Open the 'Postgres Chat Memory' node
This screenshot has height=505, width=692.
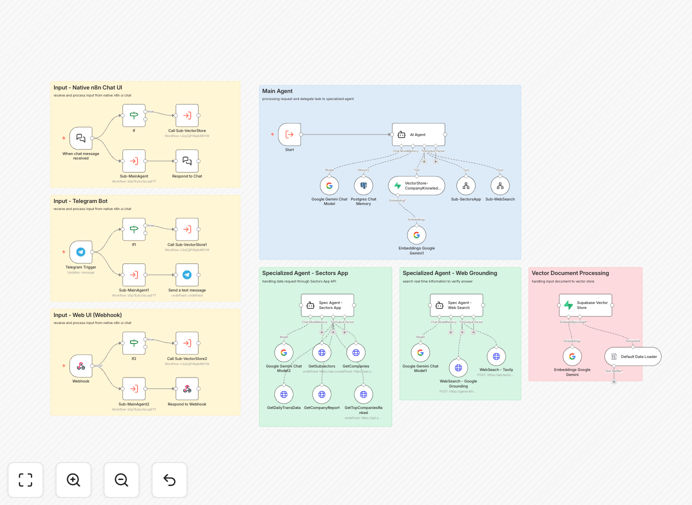363,186
